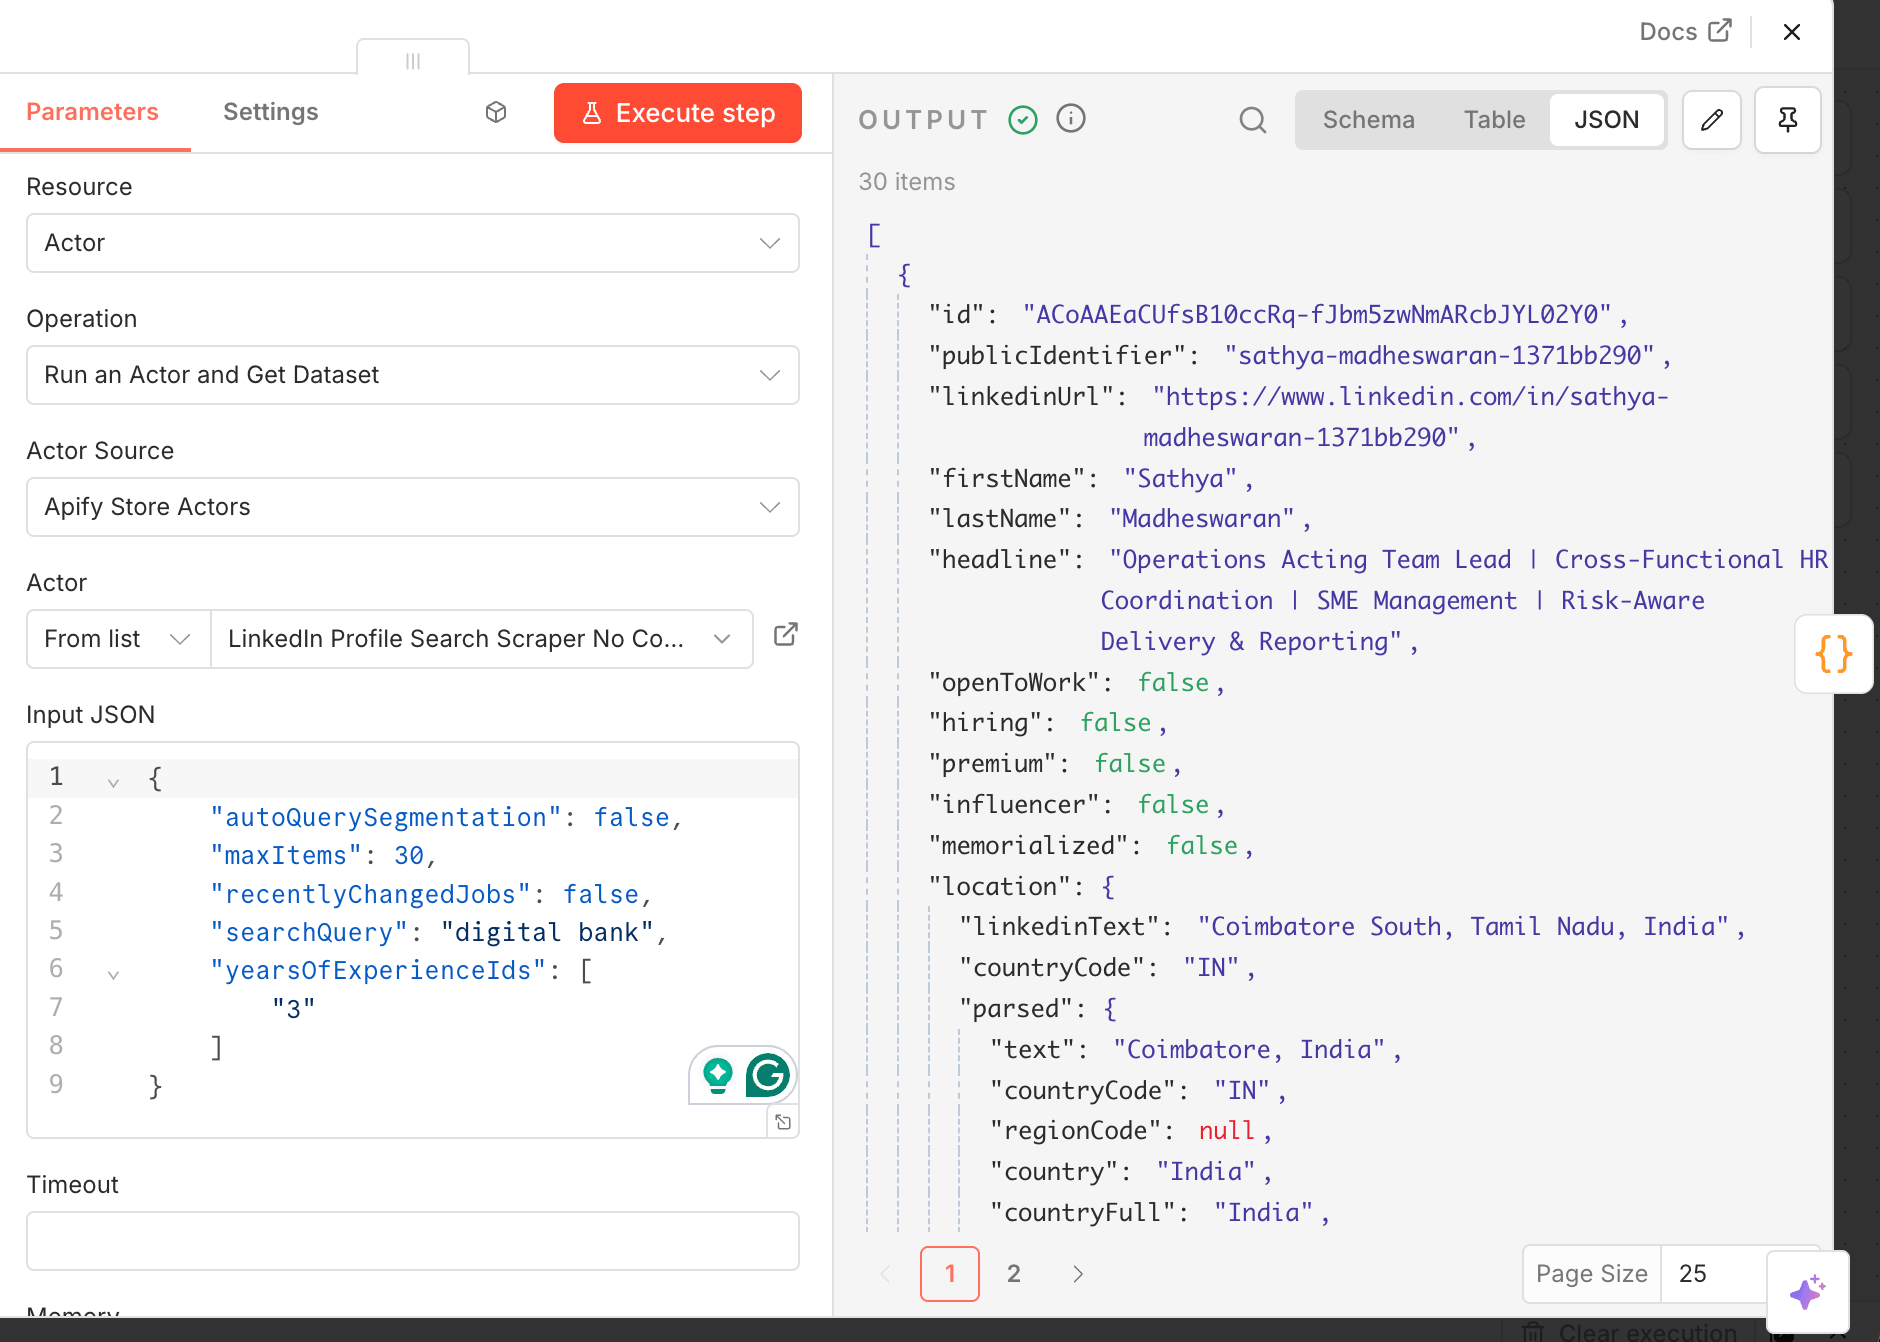Viewport: 1880px width, 1342px height.
Task: Open the purple sparkle AI assistant
Action: [x=1807, y=1292]
